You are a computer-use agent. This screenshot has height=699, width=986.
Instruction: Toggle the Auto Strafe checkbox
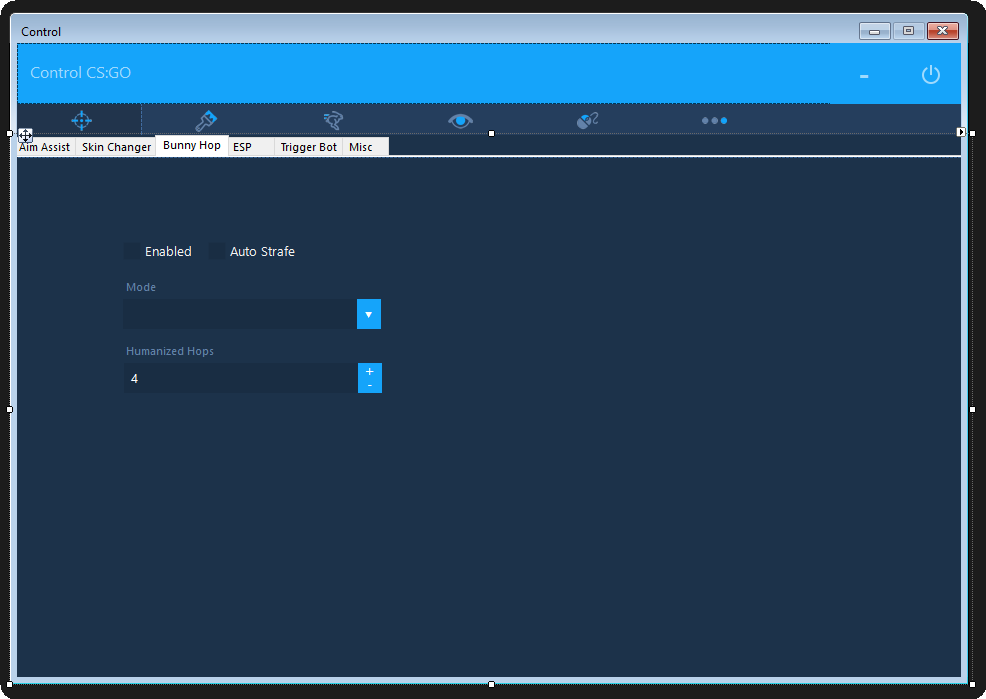pos(218,251)
